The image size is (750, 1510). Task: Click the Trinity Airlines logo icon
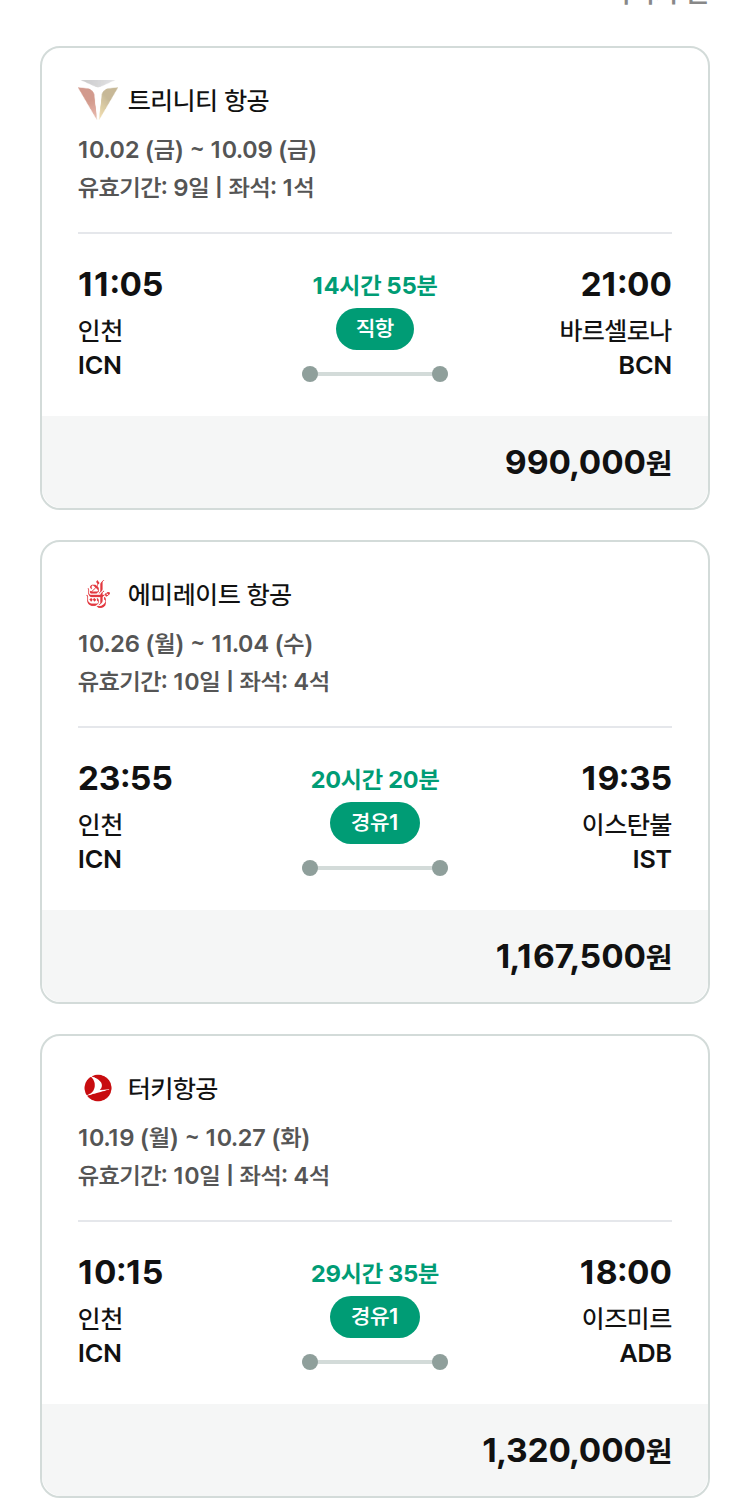pyautogui.click(x=97, y=100)
